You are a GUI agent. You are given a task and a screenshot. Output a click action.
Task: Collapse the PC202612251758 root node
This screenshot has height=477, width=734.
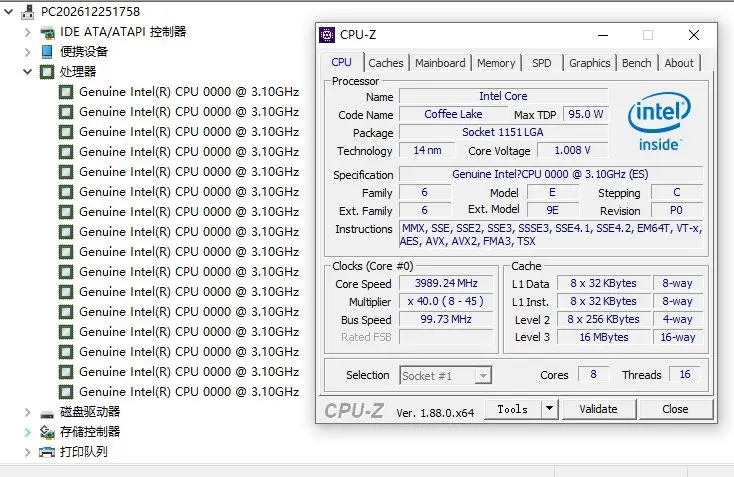click(8, 12)
